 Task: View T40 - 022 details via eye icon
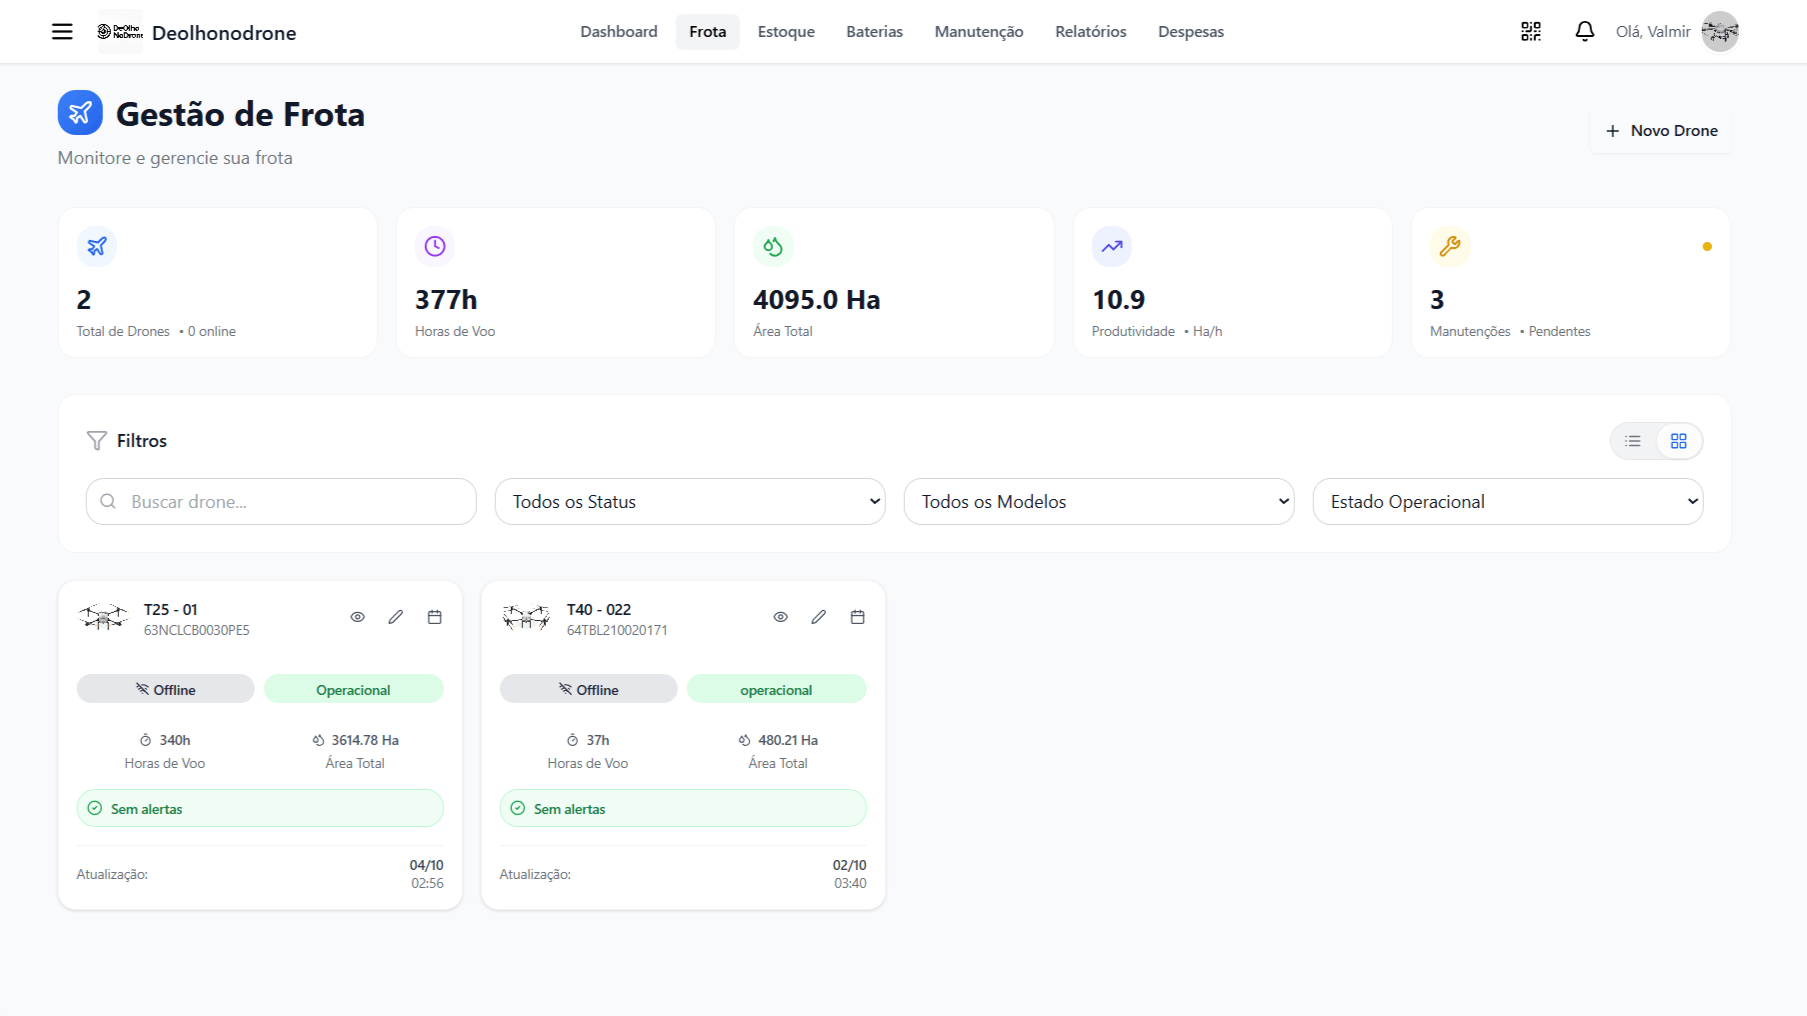coord(780,617)
